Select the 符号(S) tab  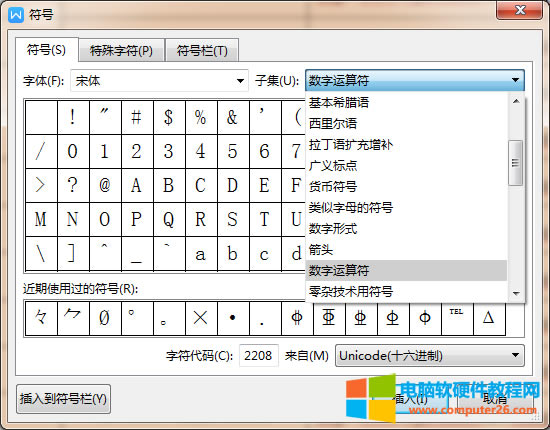(x=47, y=50)
